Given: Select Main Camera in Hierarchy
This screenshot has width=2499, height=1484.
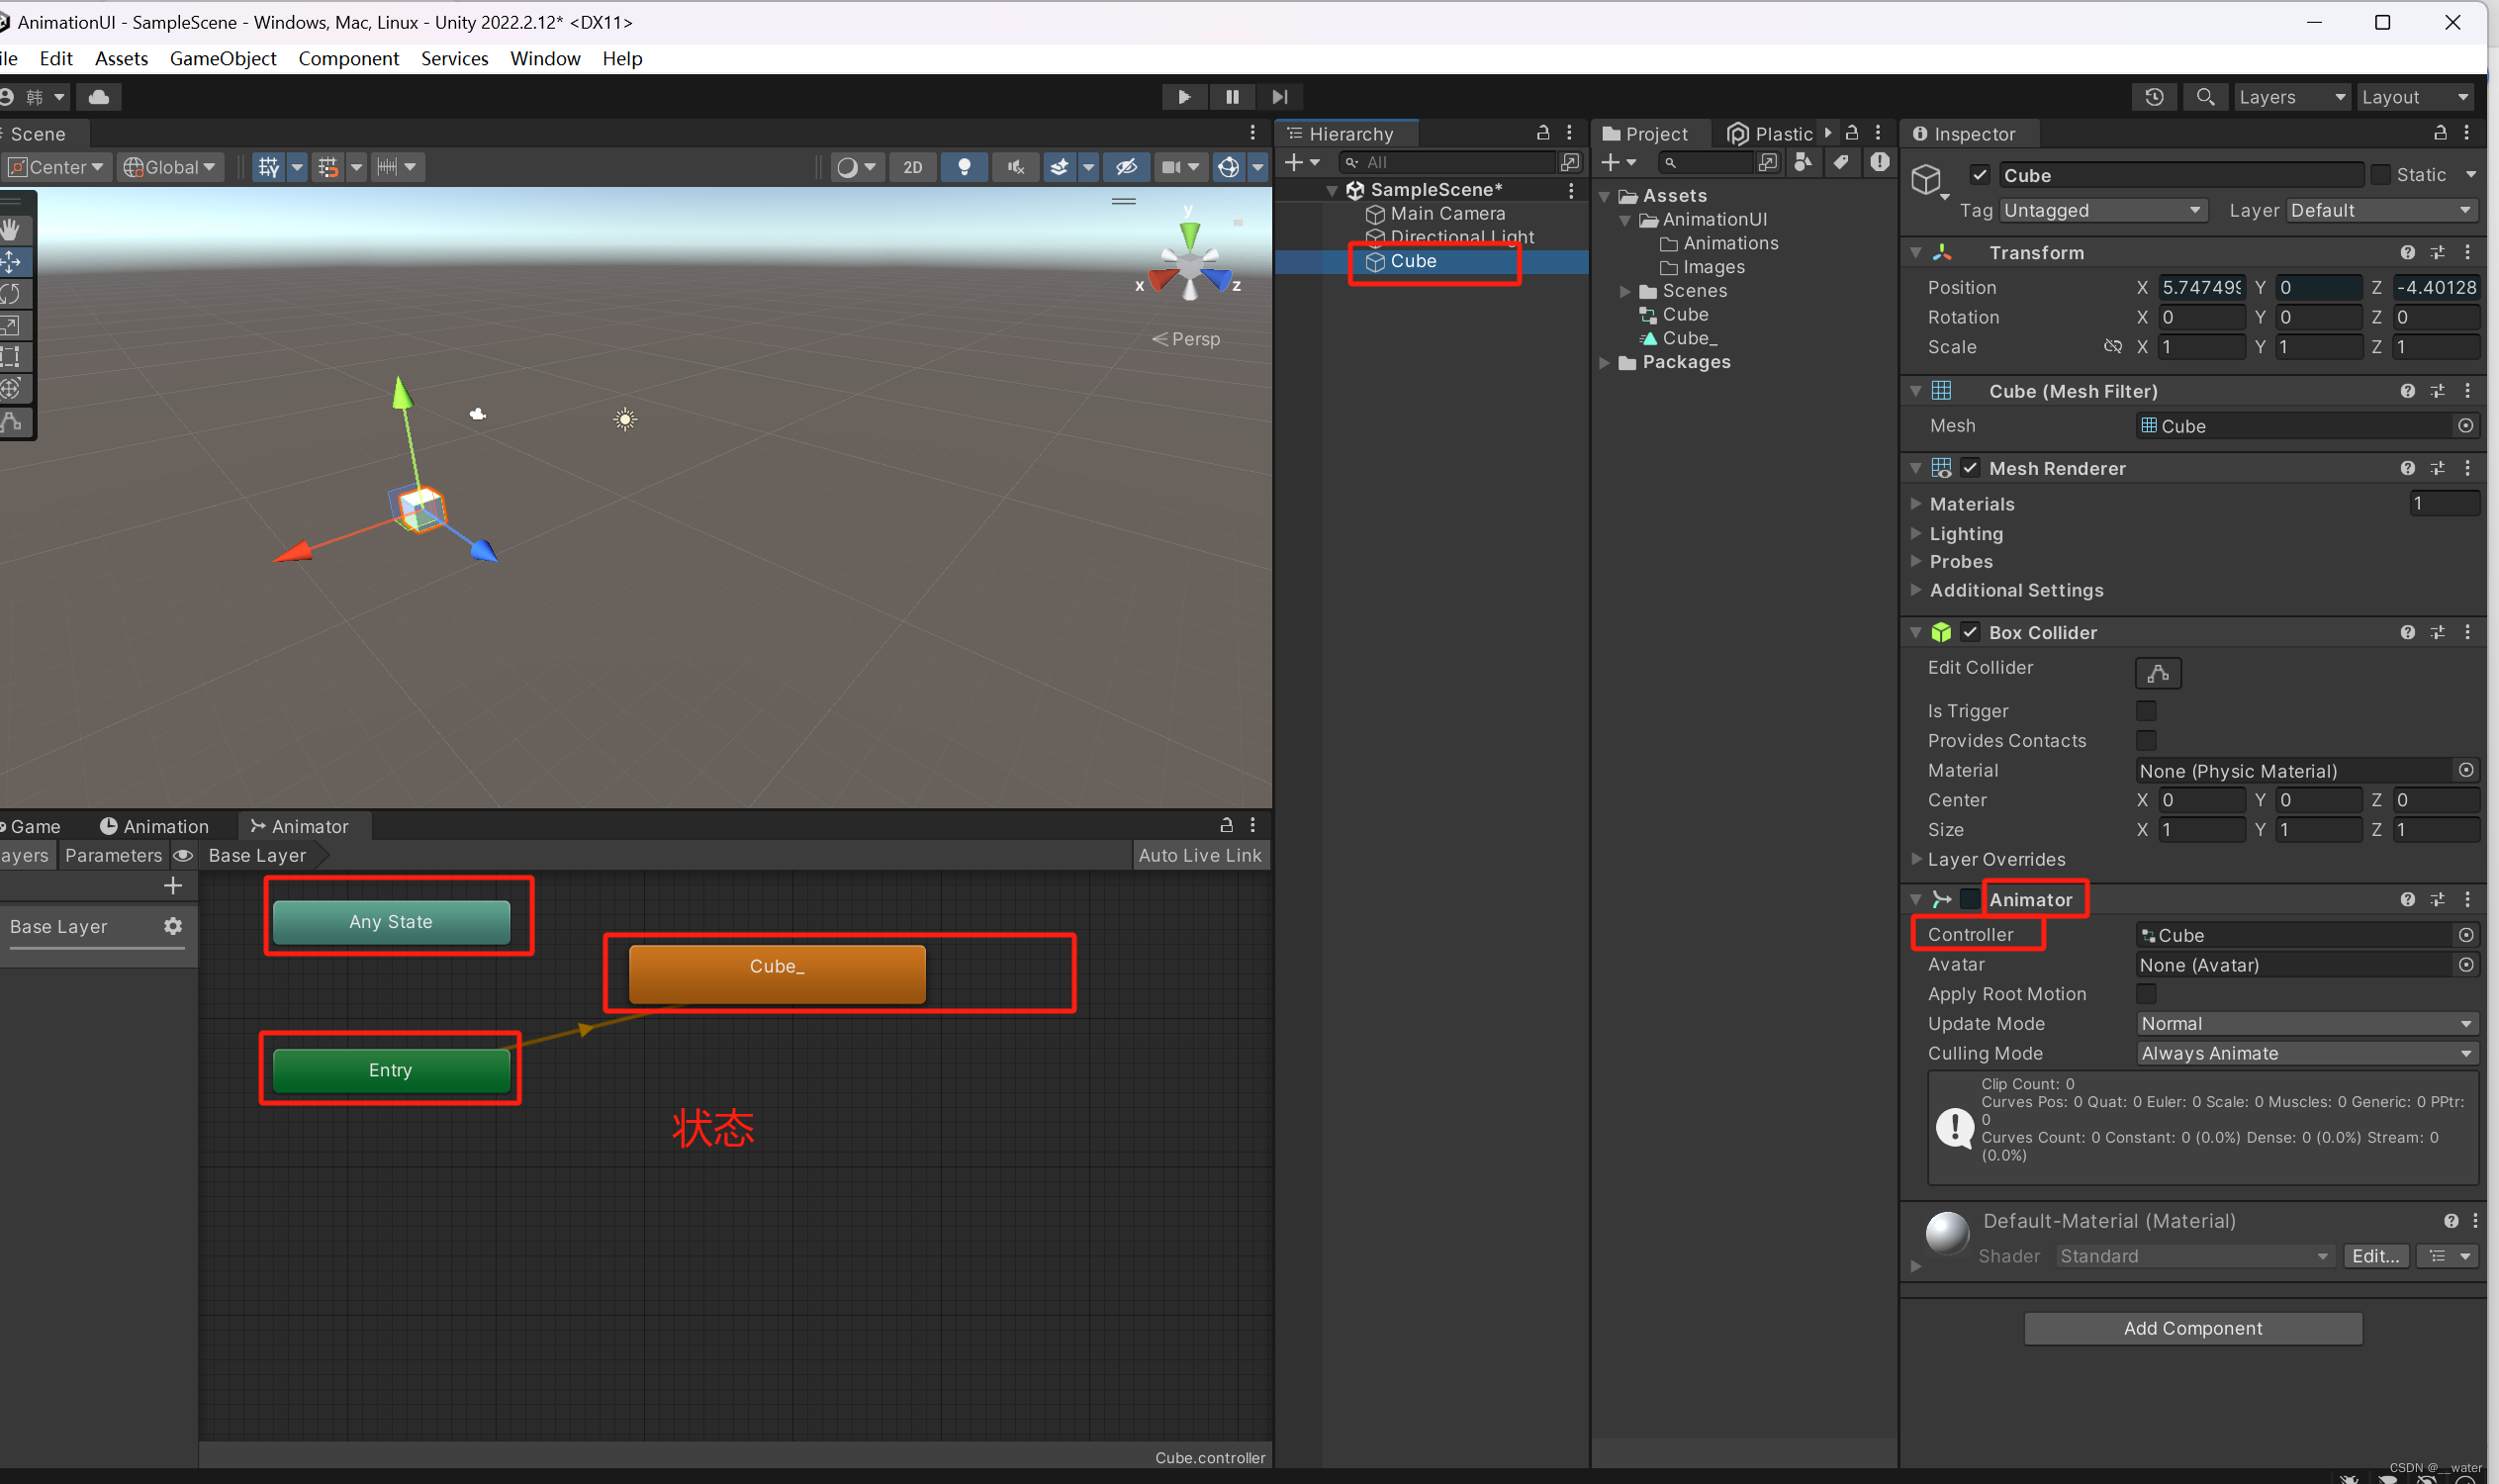Looking at the screenshot, I should coord(1446,213).
